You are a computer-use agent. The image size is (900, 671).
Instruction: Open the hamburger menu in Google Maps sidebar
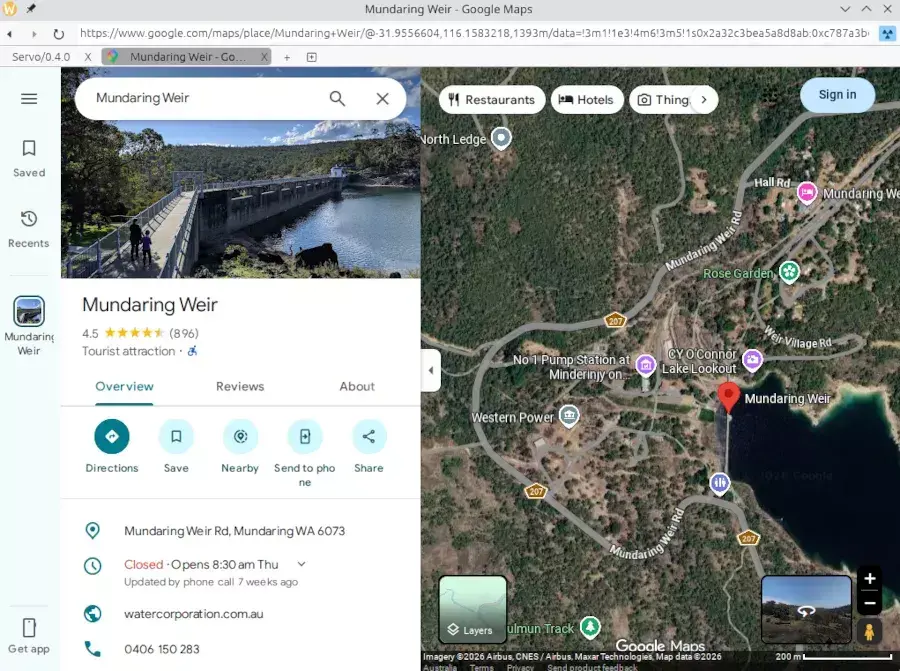(x=29, y=99)
